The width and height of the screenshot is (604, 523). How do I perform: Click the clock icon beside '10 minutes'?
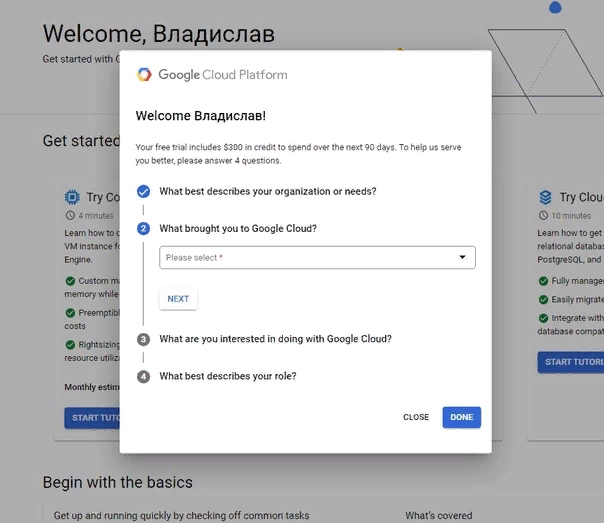543,215
